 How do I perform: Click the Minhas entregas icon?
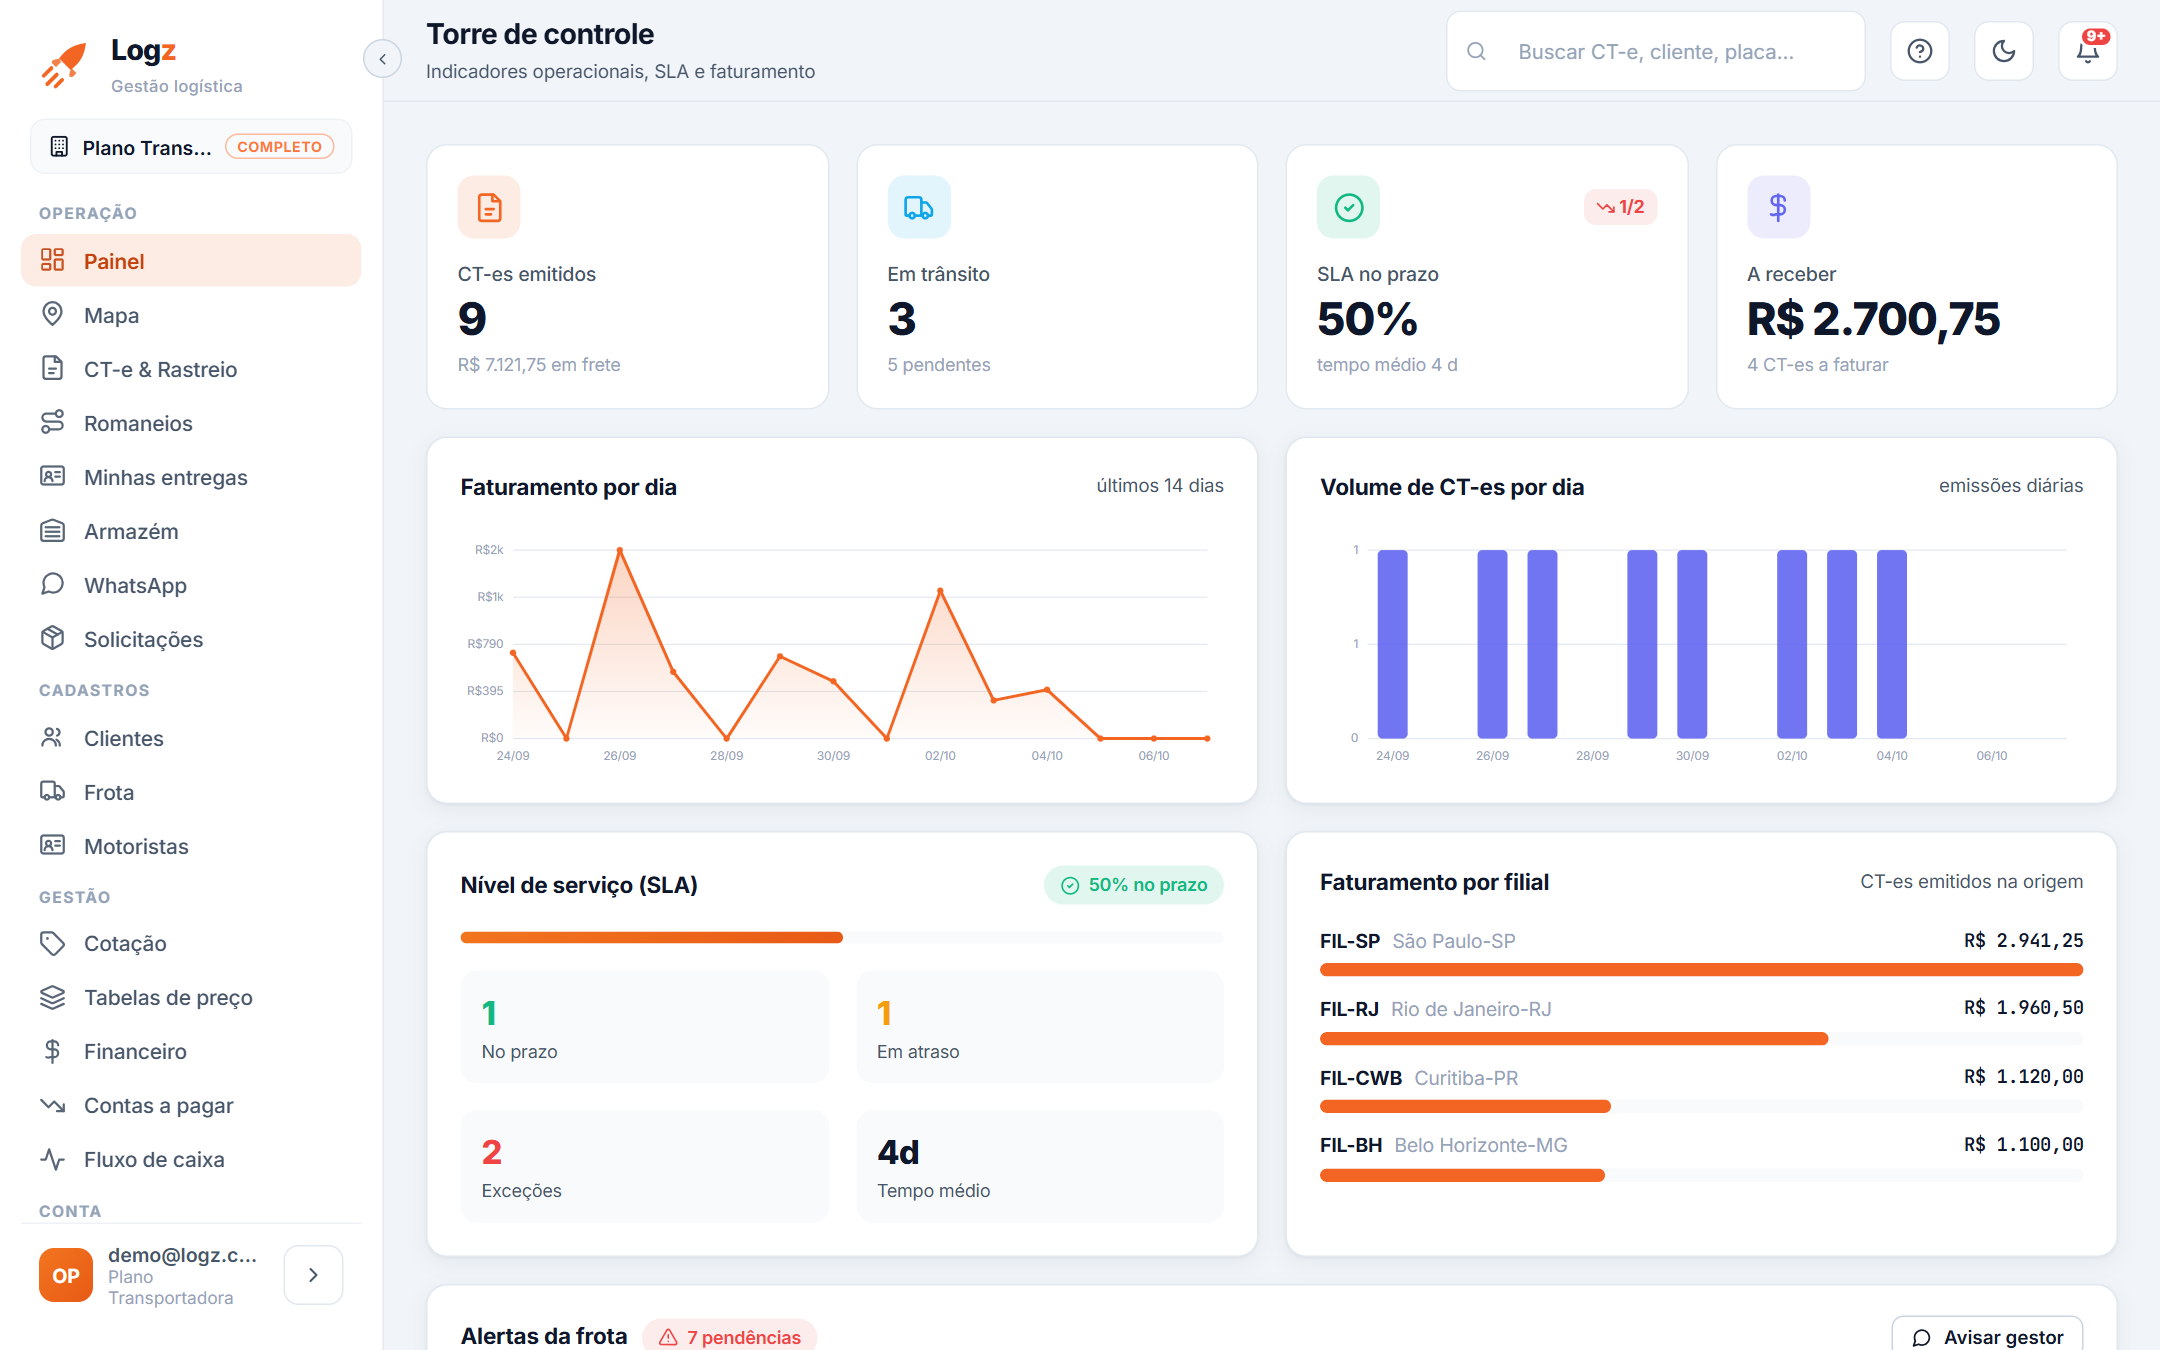pos(53,477)
